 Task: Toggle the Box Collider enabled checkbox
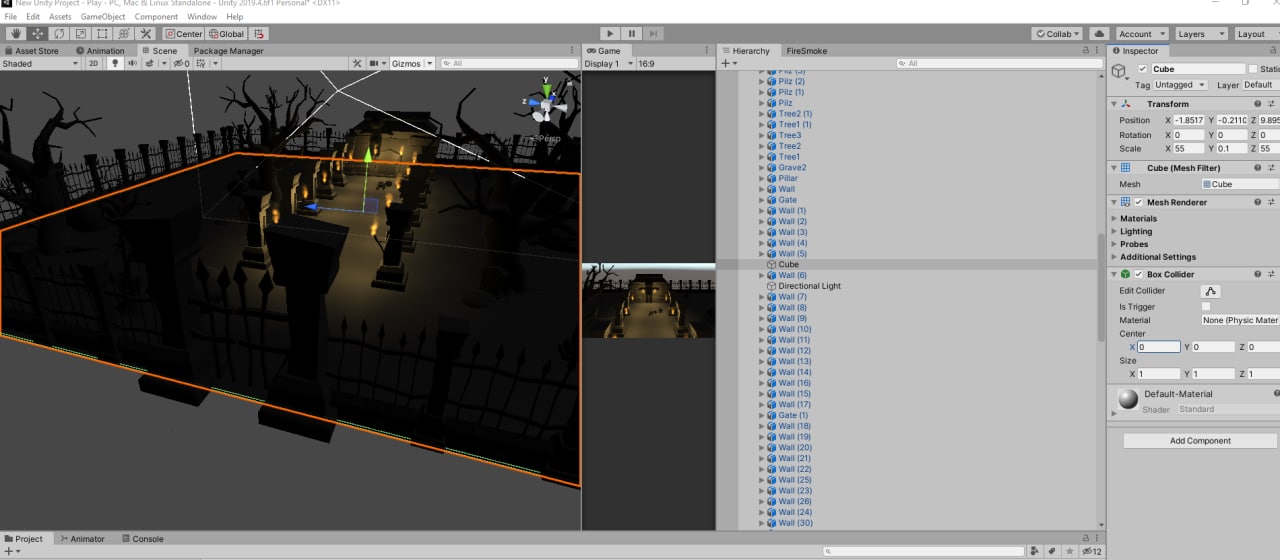[1139, 274]
